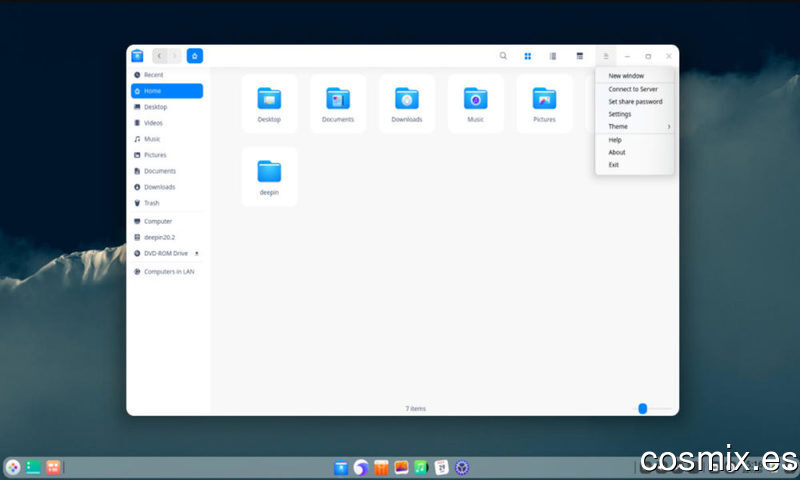The height and width of the screenshot is (480, 800).
Task: Choose Connect to Server
Action: tap(635, 89)
